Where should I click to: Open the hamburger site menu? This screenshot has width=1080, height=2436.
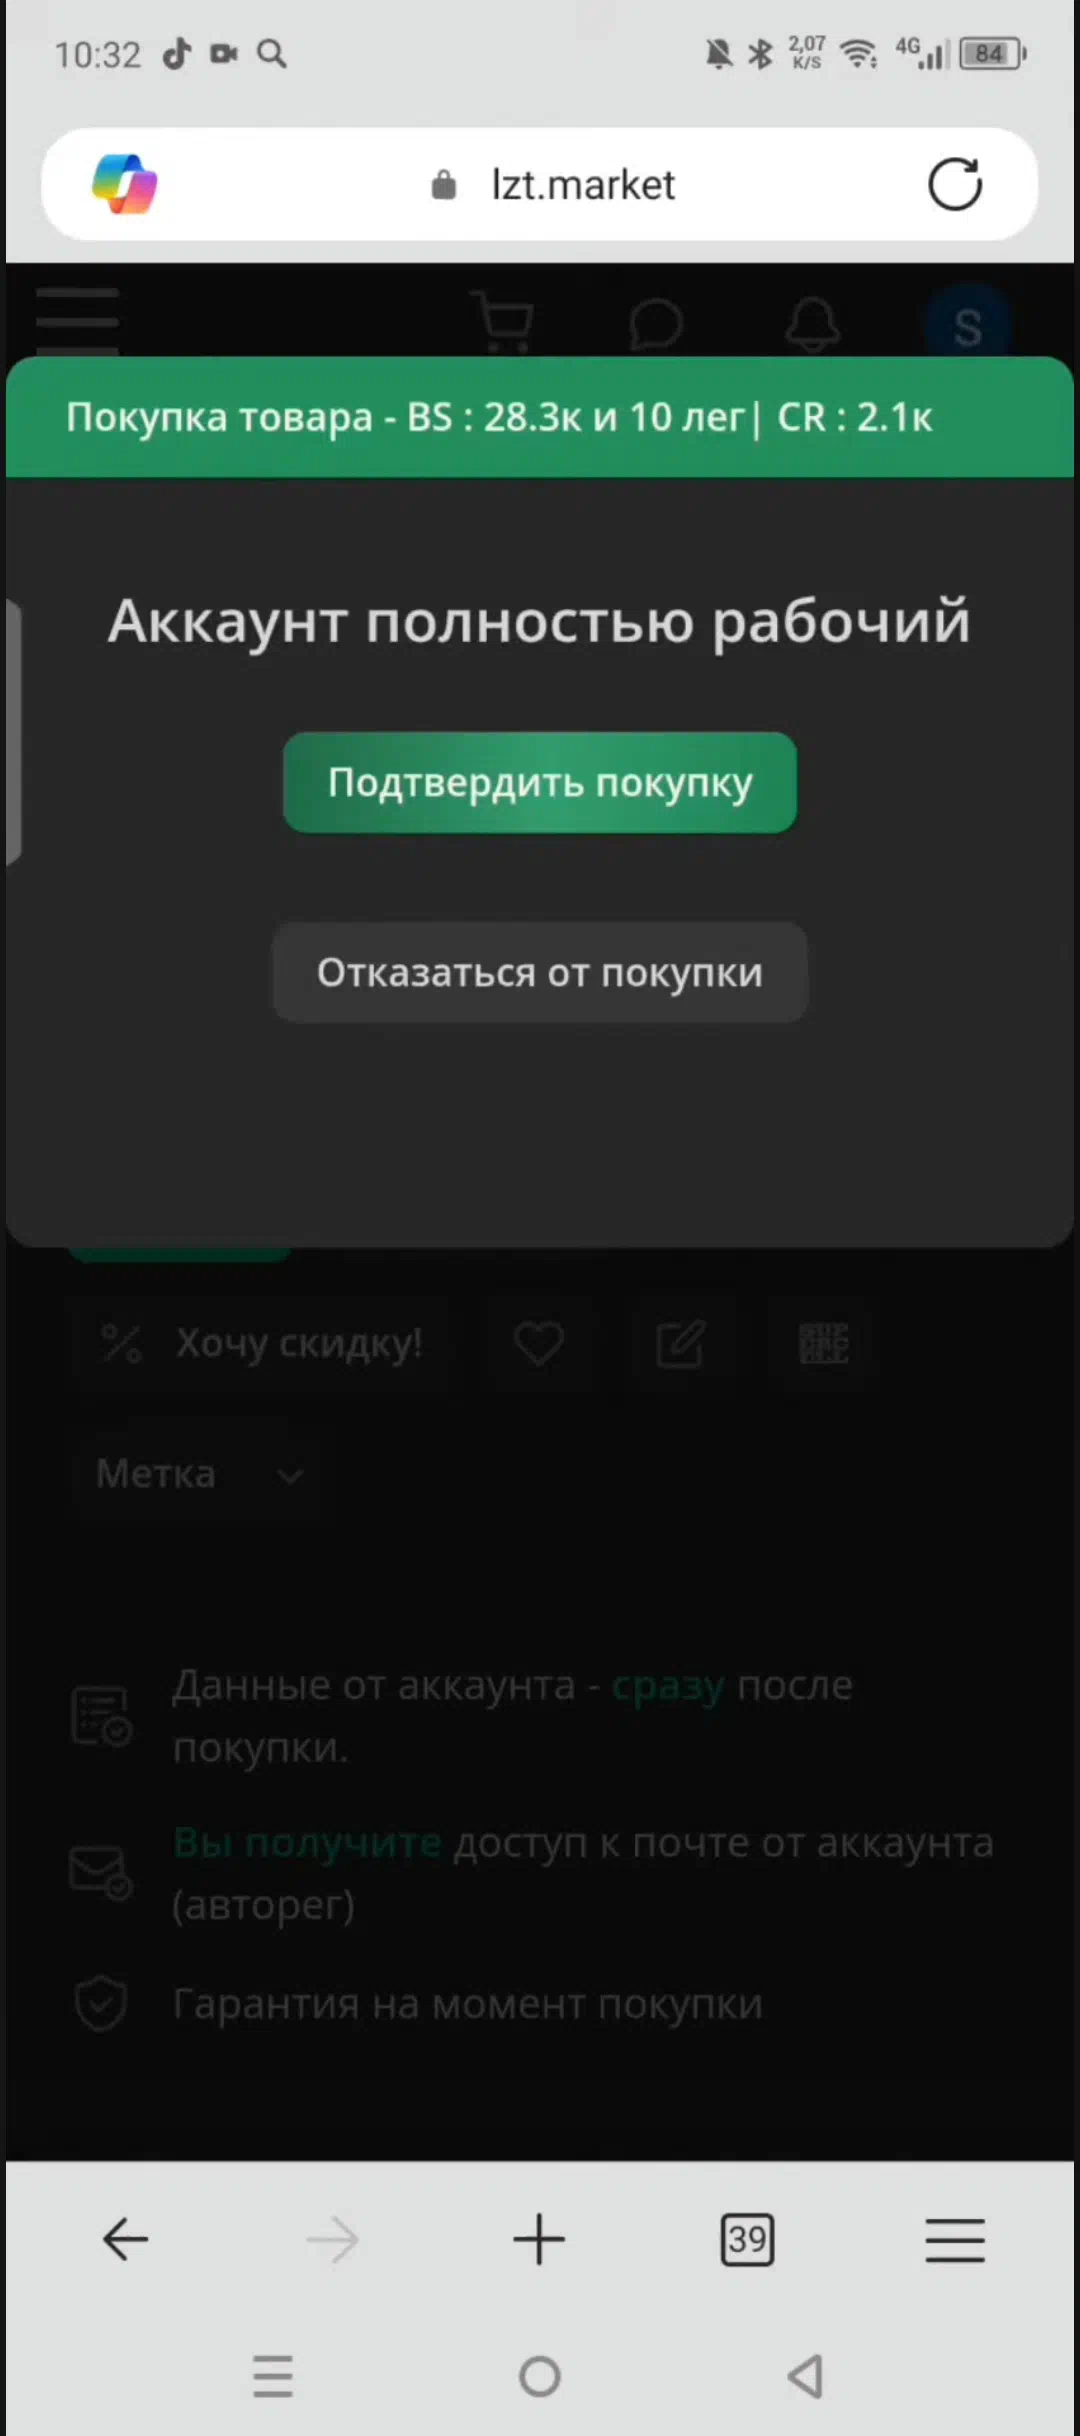(x=78, y=320)
